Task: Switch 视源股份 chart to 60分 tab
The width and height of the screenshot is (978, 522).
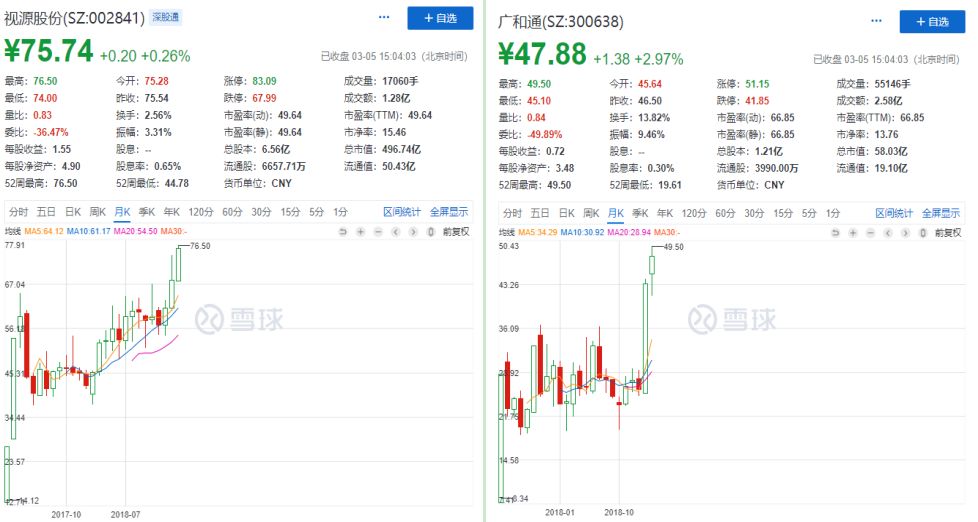Action: point(232,212)
